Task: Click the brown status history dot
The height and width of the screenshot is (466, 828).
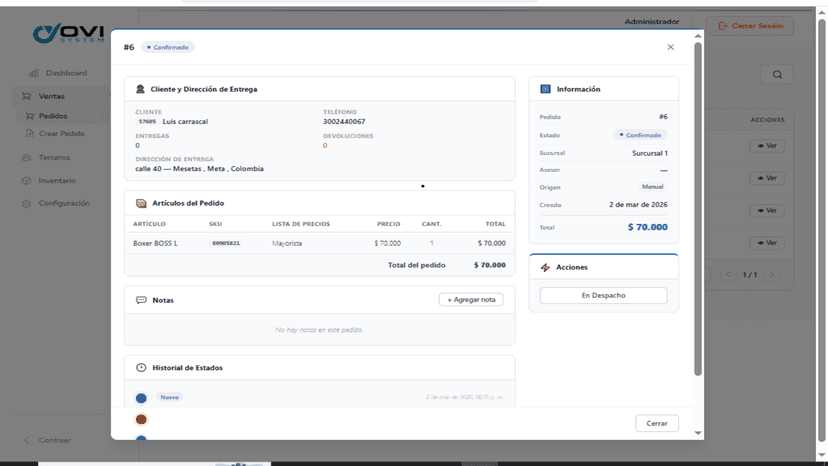Action: 141,419
